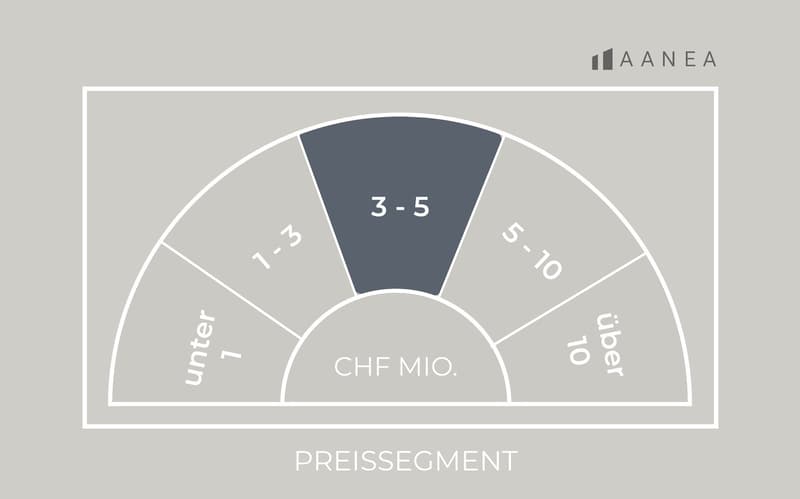Click the AANEA bar chart logo icon

[602, 59]
